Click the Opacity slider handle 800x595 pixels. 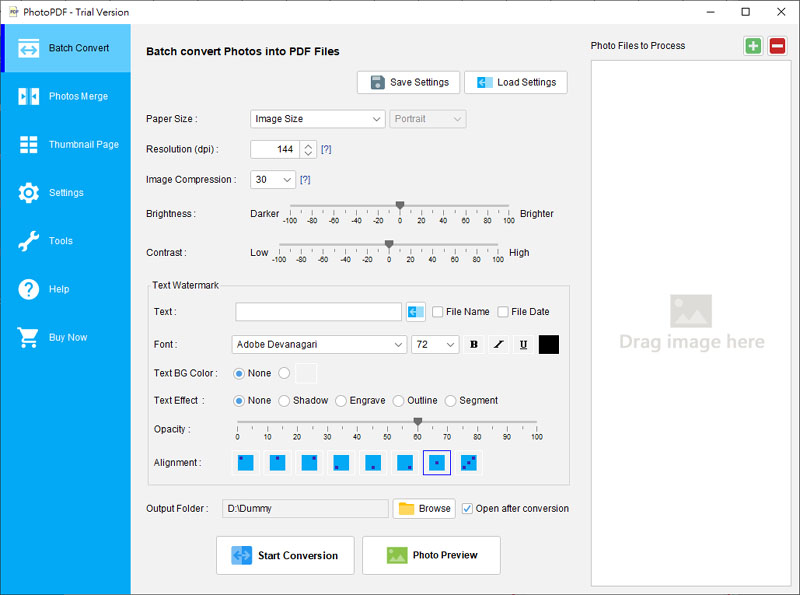tap(418, 422)
